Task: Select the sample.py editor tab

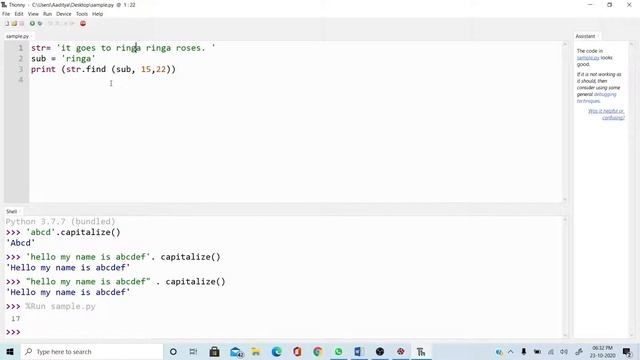Action: pyautogui.click(x=17, y=36)
